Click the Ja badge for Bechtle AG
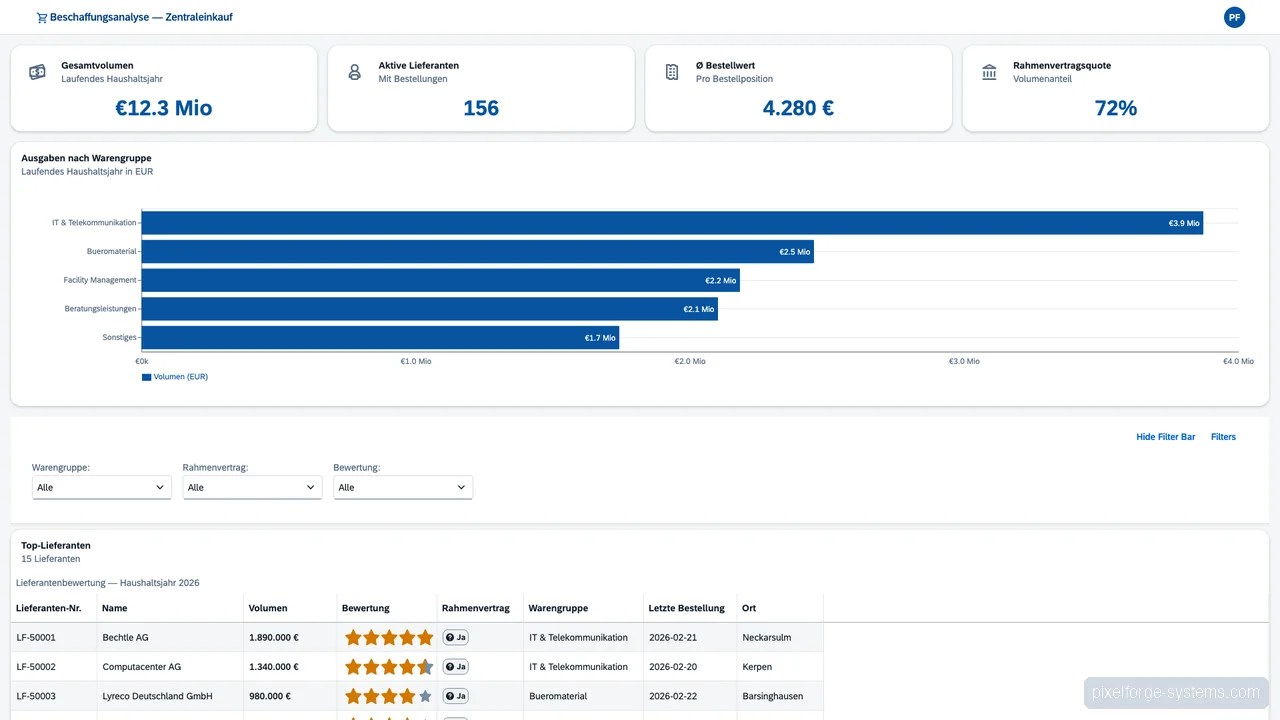The height and width of the screenshot is (720, 1280). pos(455,637)
